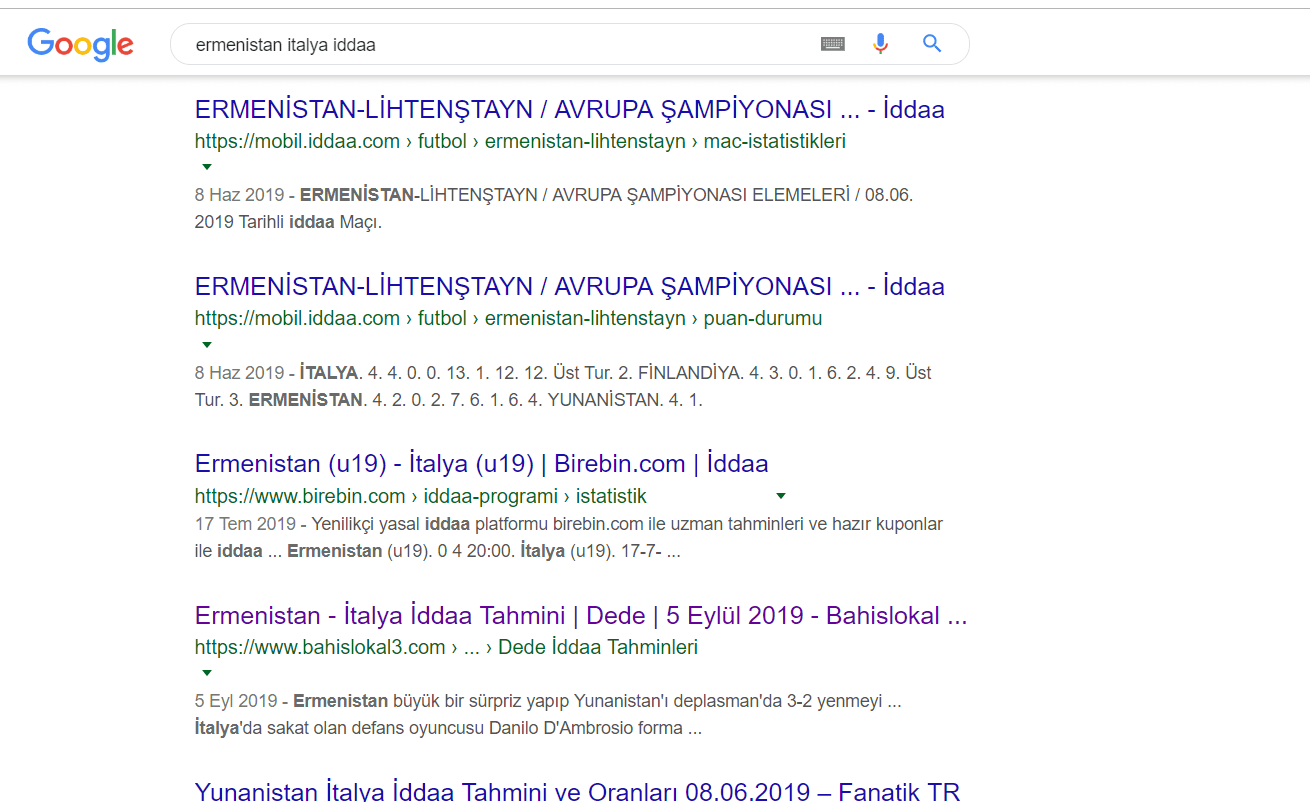This screenshot has height=802, width=1310.
Task: Open Ermenistan - İtalya İddaa Tahmini Dede result
Action: coord(581,616)
